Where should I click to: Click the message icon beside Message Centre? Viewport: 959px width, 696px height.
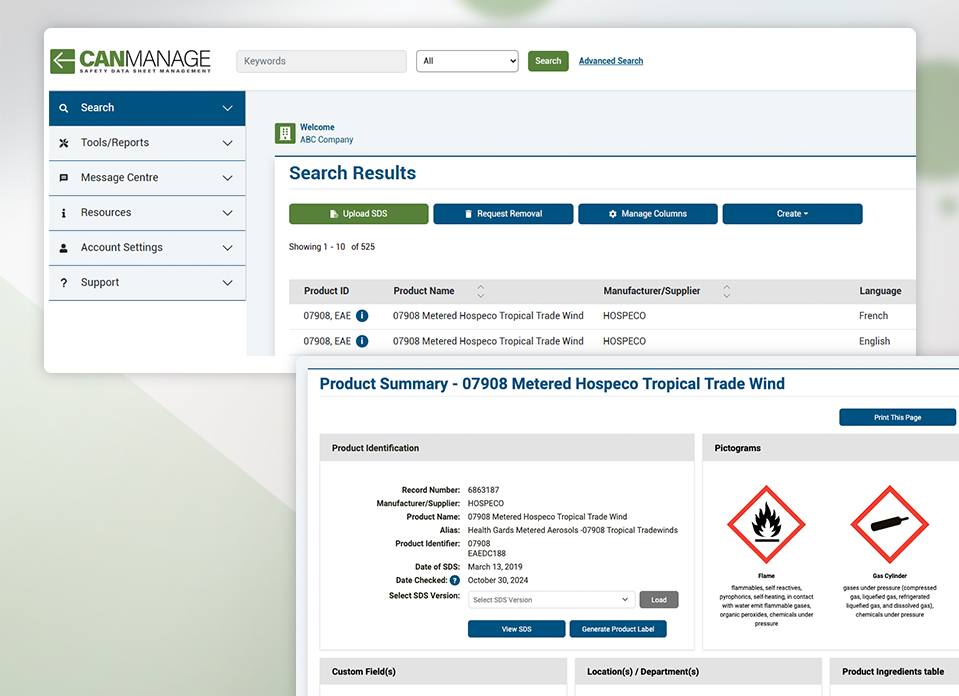(x=64, y=178)
